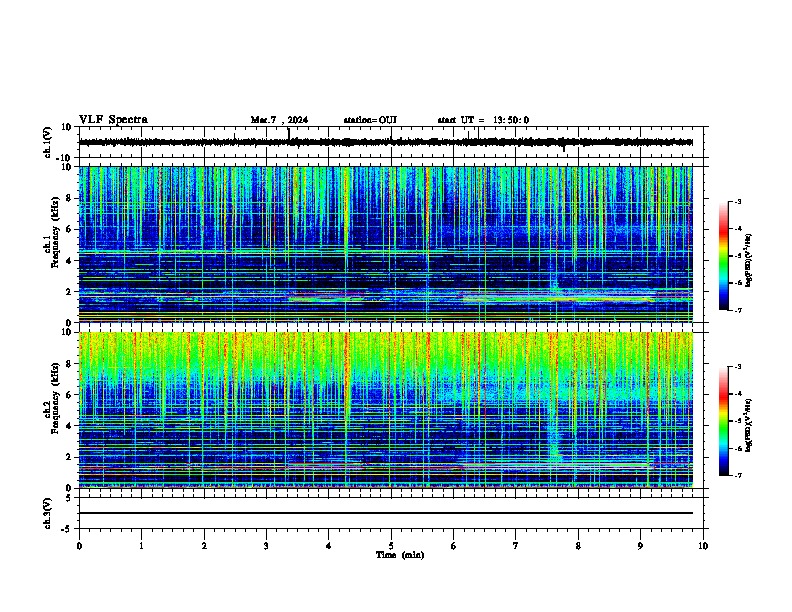Click the ch.1 frequency tick label "8"
The image size is (792, 612).
[x=69, y=198]
